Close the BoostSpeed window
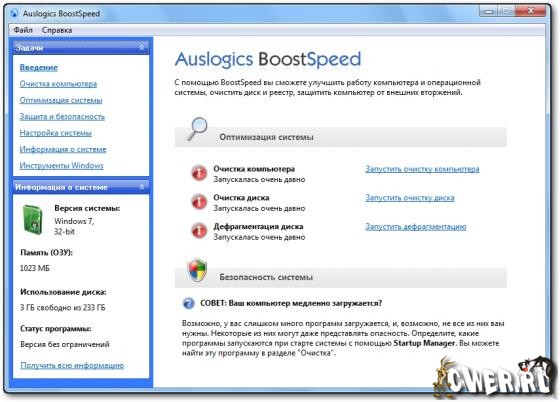Screen dimensions: 560x402 [531, 11]
